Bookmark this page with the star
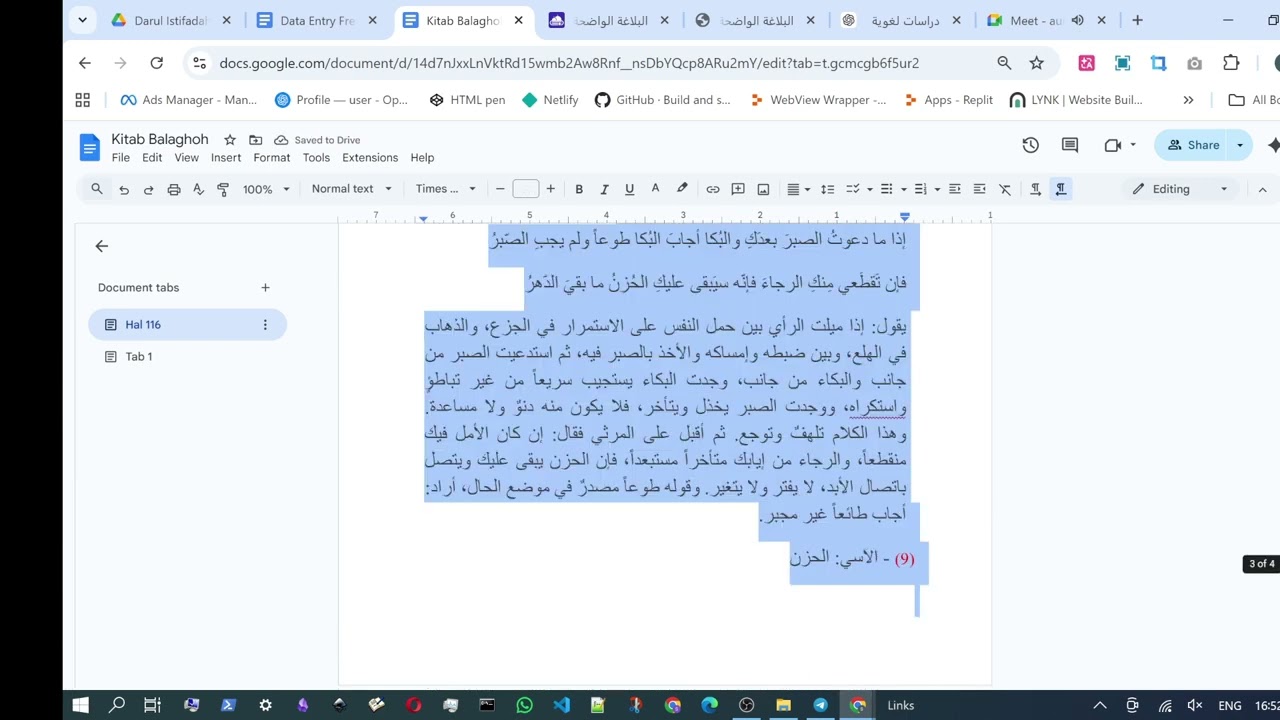Viewport: 1280px width, 720px height. (1037, 63)
